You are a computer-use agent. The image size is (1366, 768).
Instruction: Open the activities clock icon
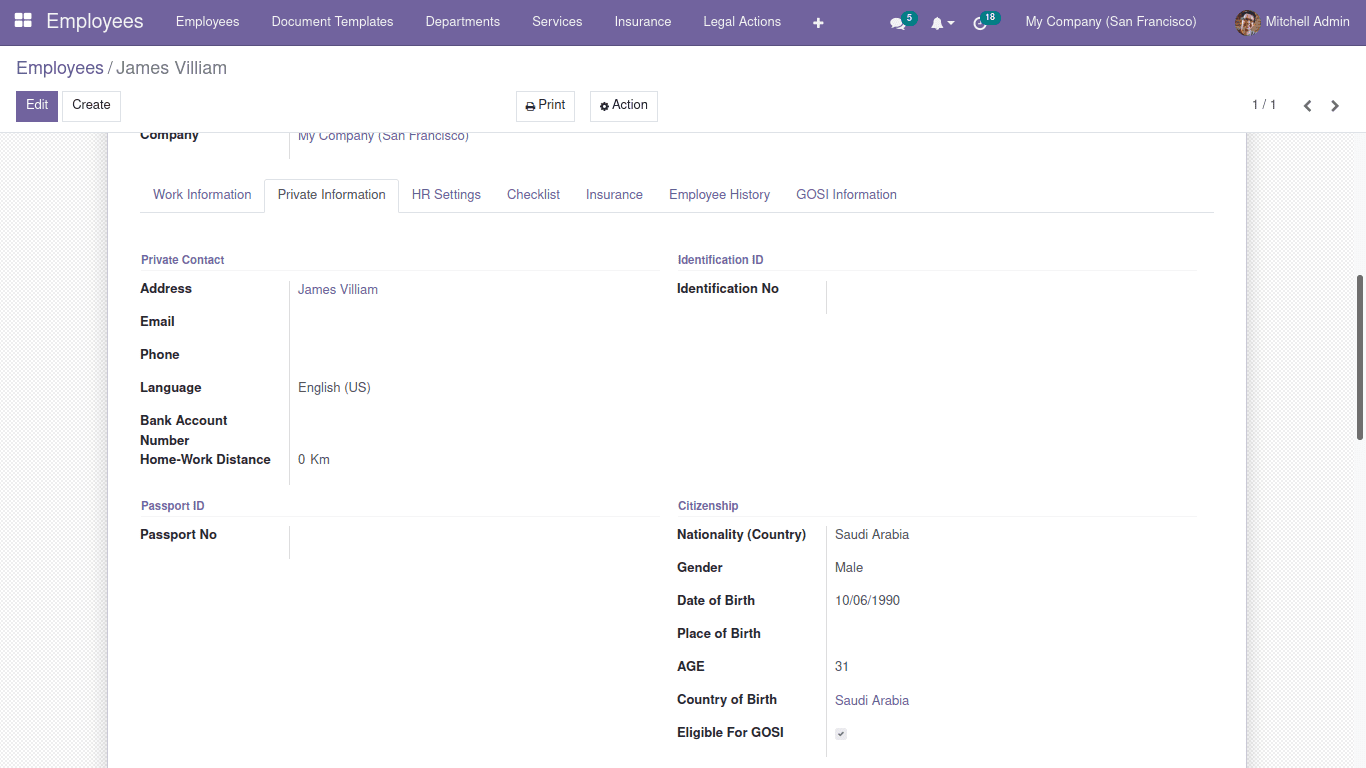(x=980, y=21)
